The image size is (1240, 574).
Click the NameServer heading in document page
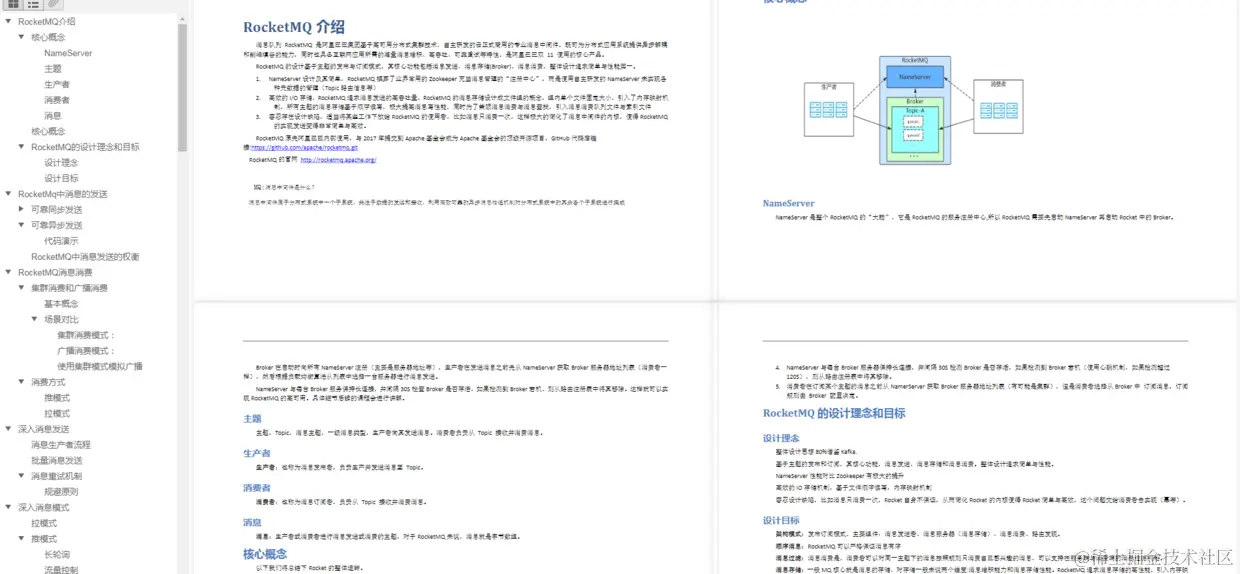(x=789, y=203)
